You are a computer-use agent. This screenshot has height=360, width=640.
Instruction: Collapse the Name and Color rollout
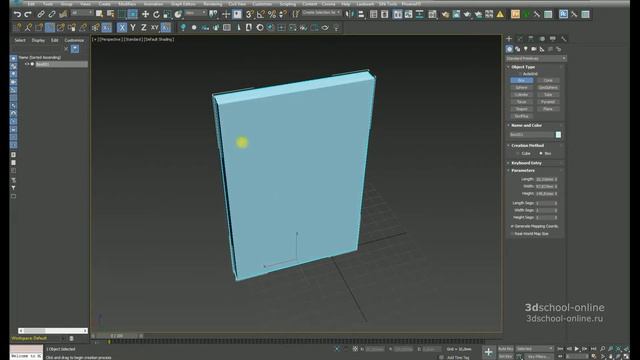(x=527, y=125)
